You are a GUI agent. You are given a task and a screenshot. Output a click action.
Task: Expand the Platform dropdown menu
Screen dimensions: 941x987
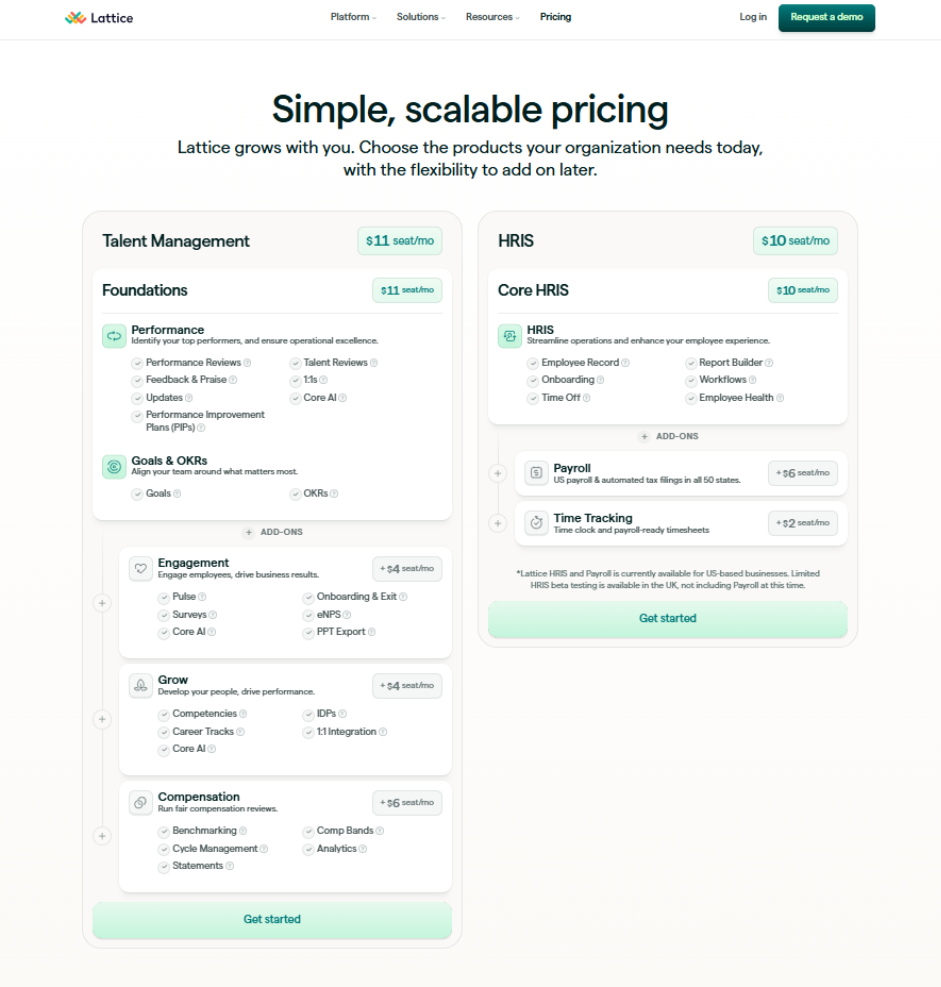[x=353, y=17]
